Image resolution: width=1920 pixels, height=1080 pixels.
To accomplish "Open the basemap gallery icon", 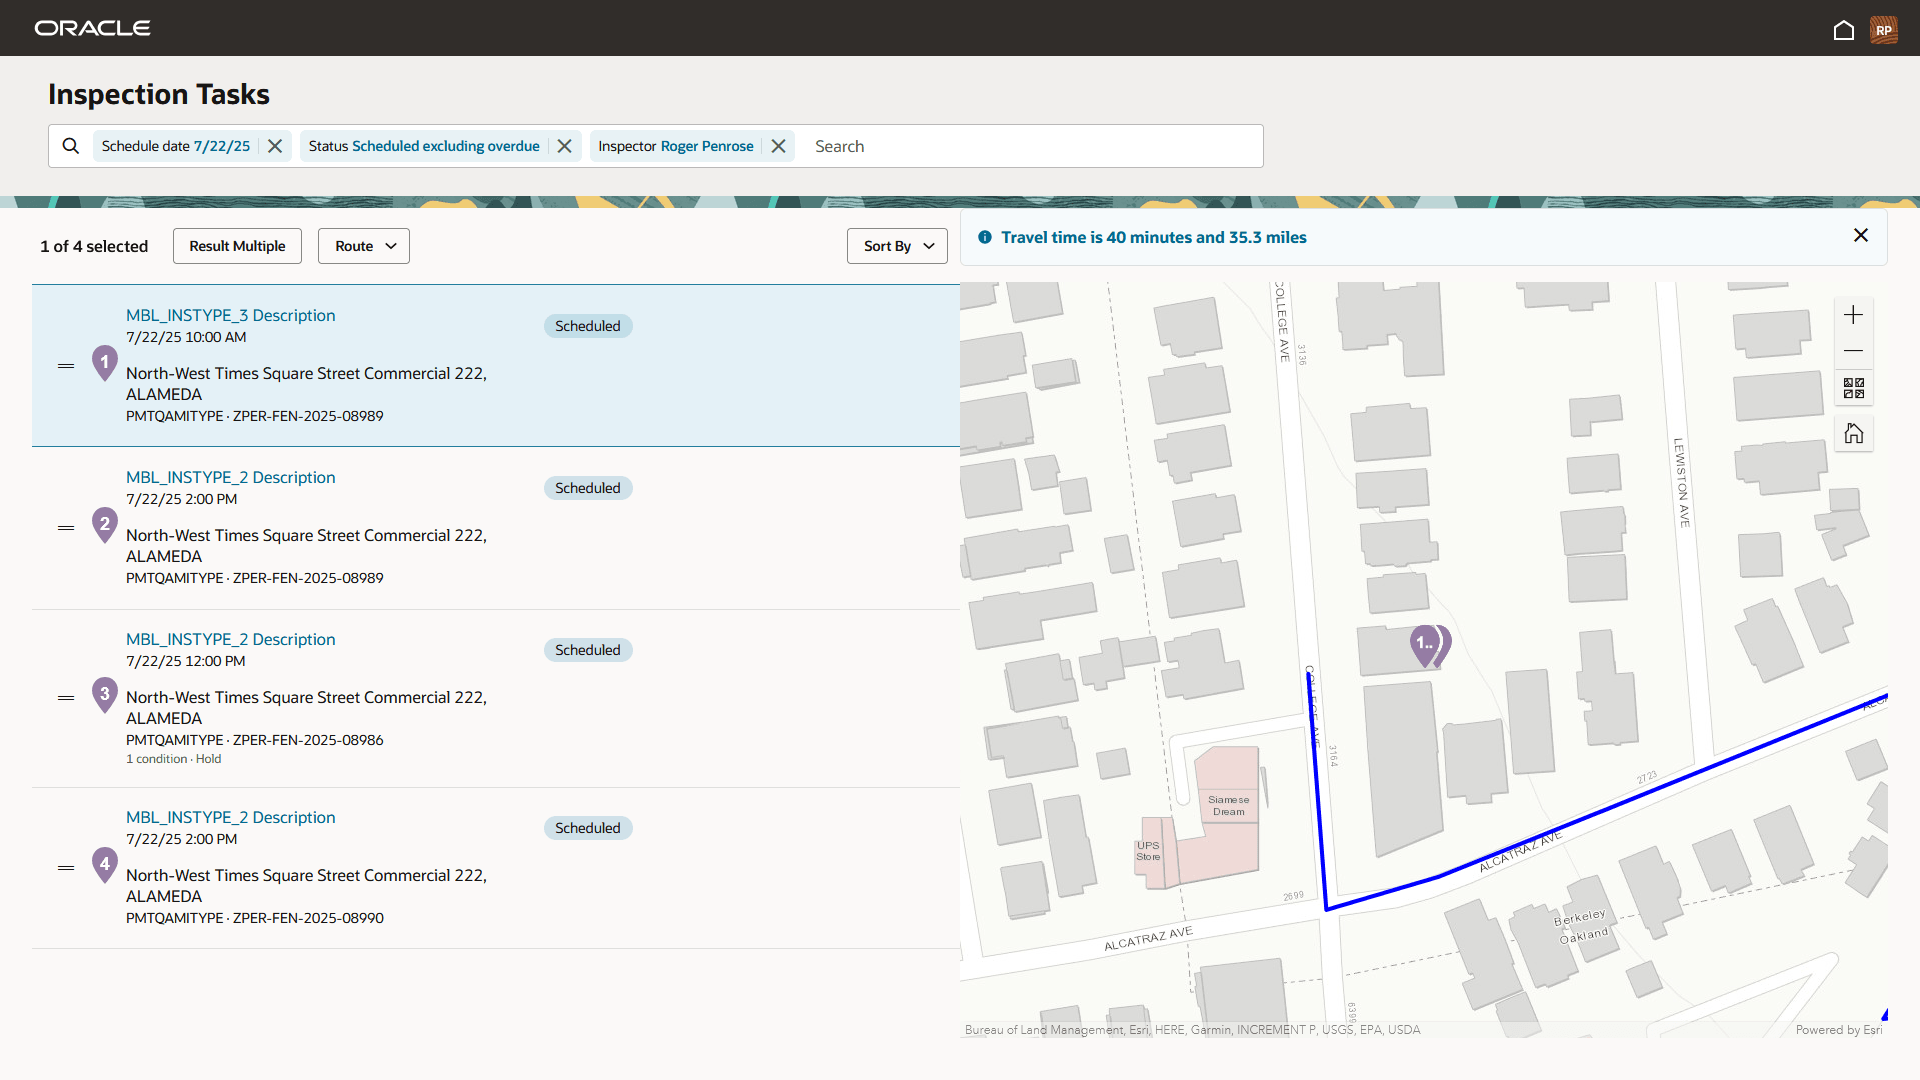I will 1853,388.
